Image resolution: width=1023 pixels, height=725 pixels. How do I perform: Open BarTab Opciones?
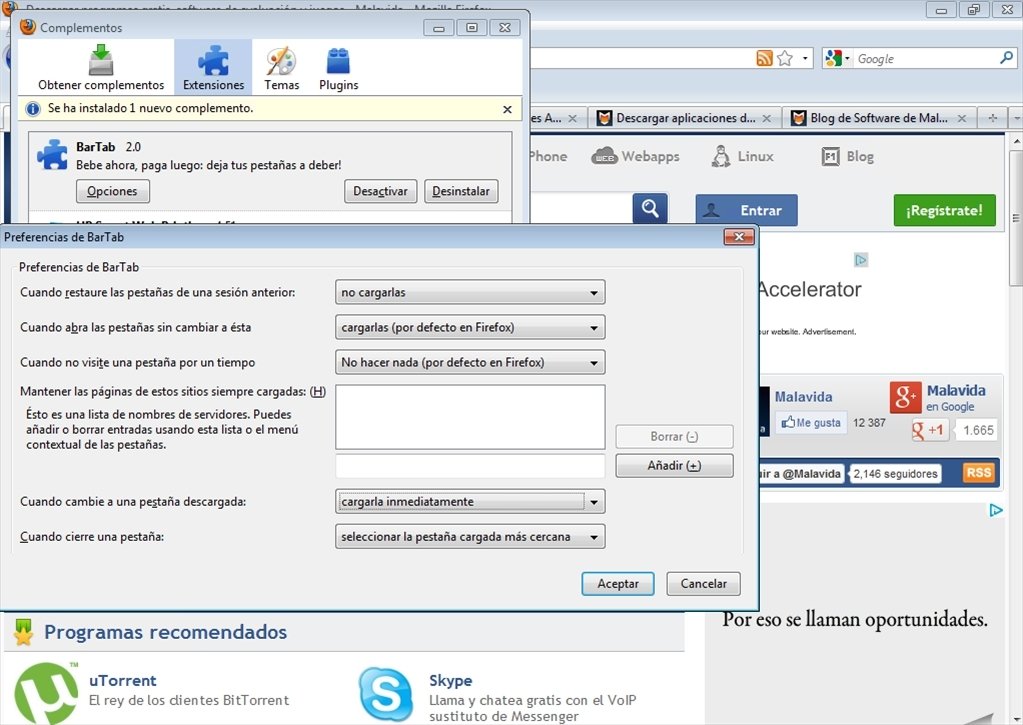coord(113,191)
